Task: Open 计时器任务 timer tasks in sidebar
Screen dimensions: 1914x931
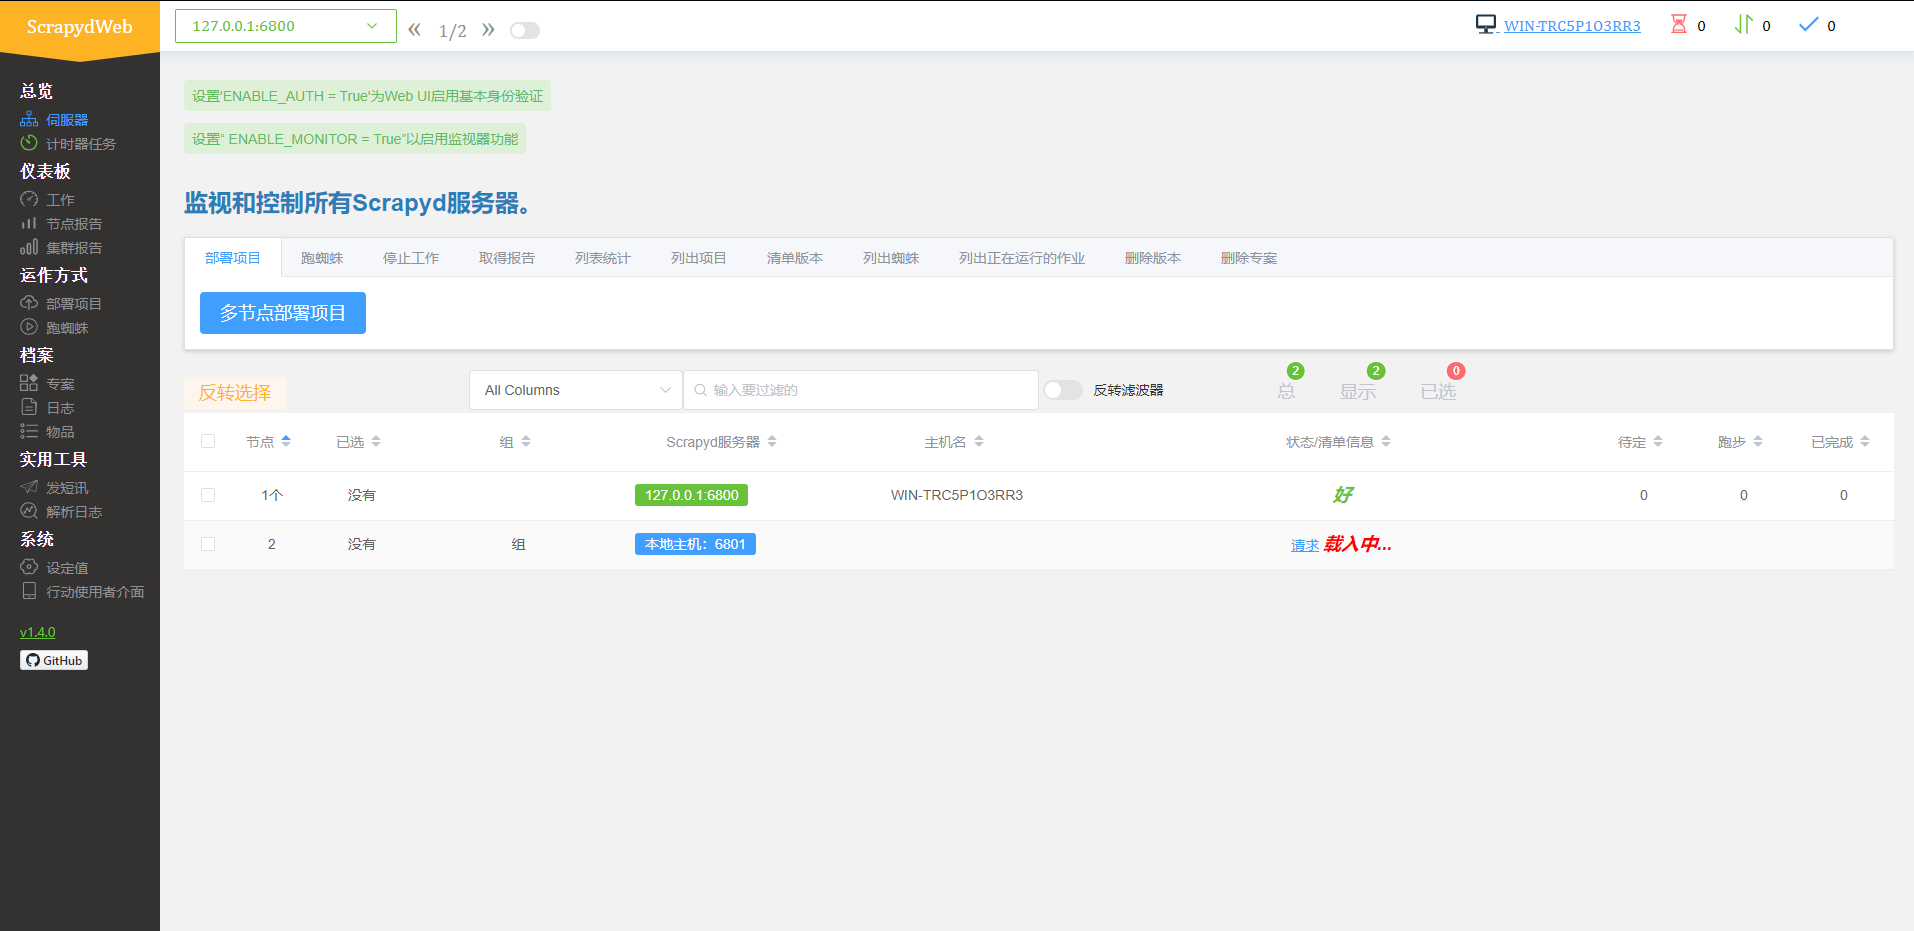Action: [x=68, y=144]
